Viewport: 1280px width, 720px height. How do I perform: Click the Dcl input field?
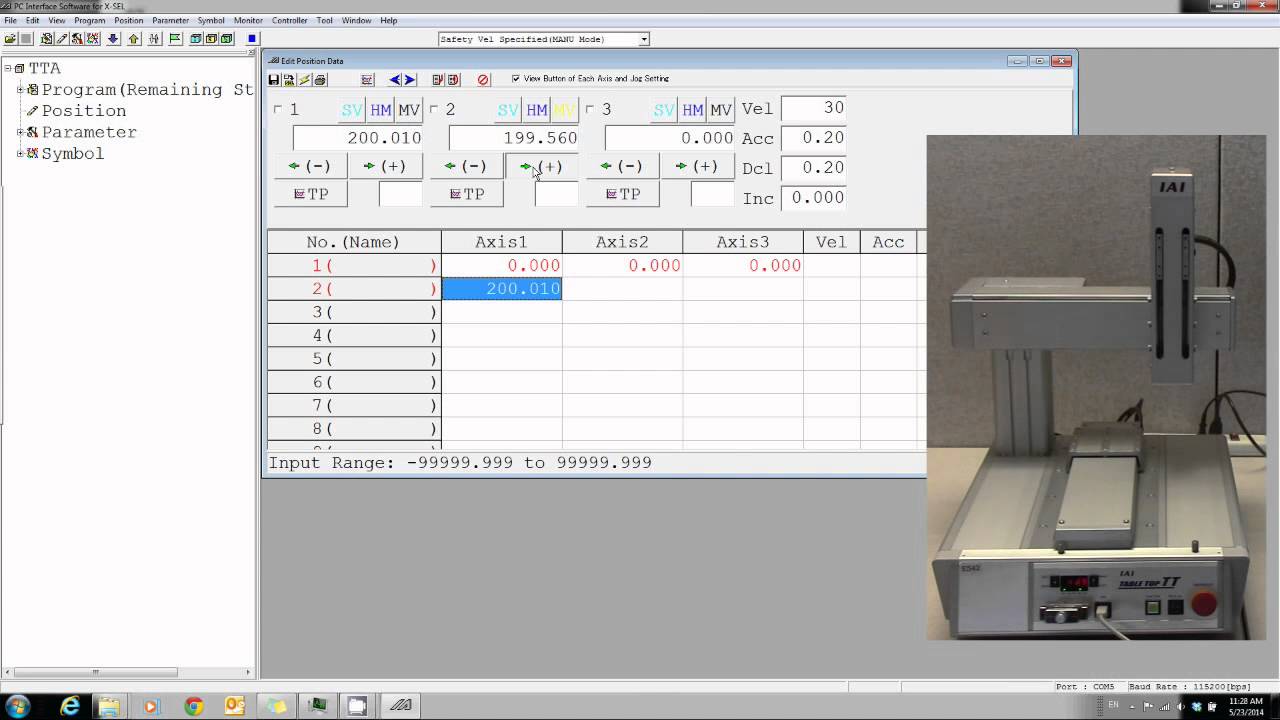813,168
